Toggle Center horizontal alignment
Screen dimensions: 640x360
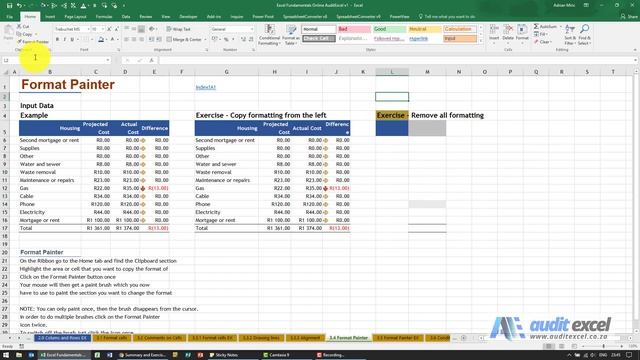pyautogui.click(x=134, y=40)
